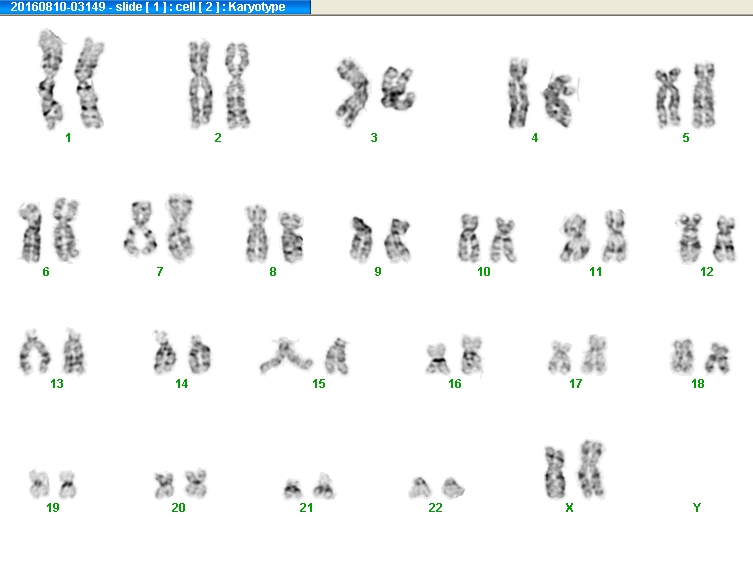Select the X chromosome label

point(569,508)
